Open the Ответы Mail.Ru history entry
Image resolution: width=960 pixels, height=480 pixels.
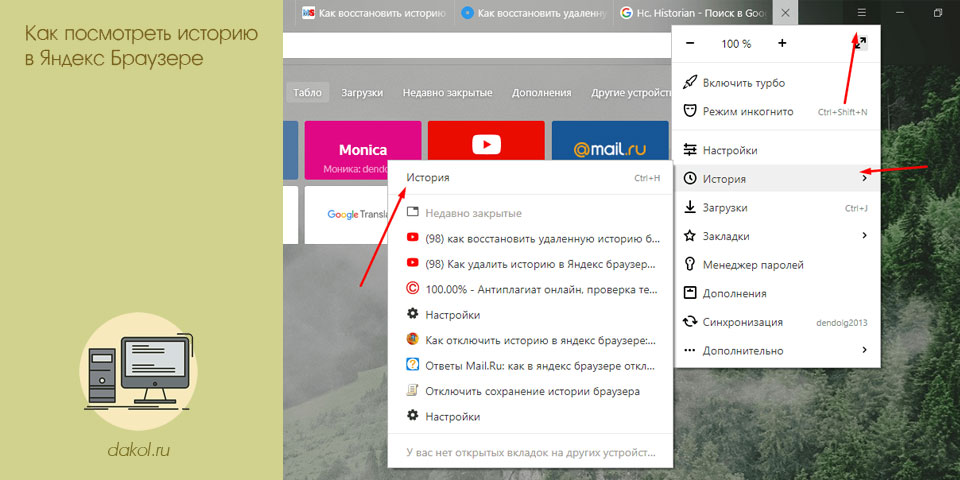531,366
